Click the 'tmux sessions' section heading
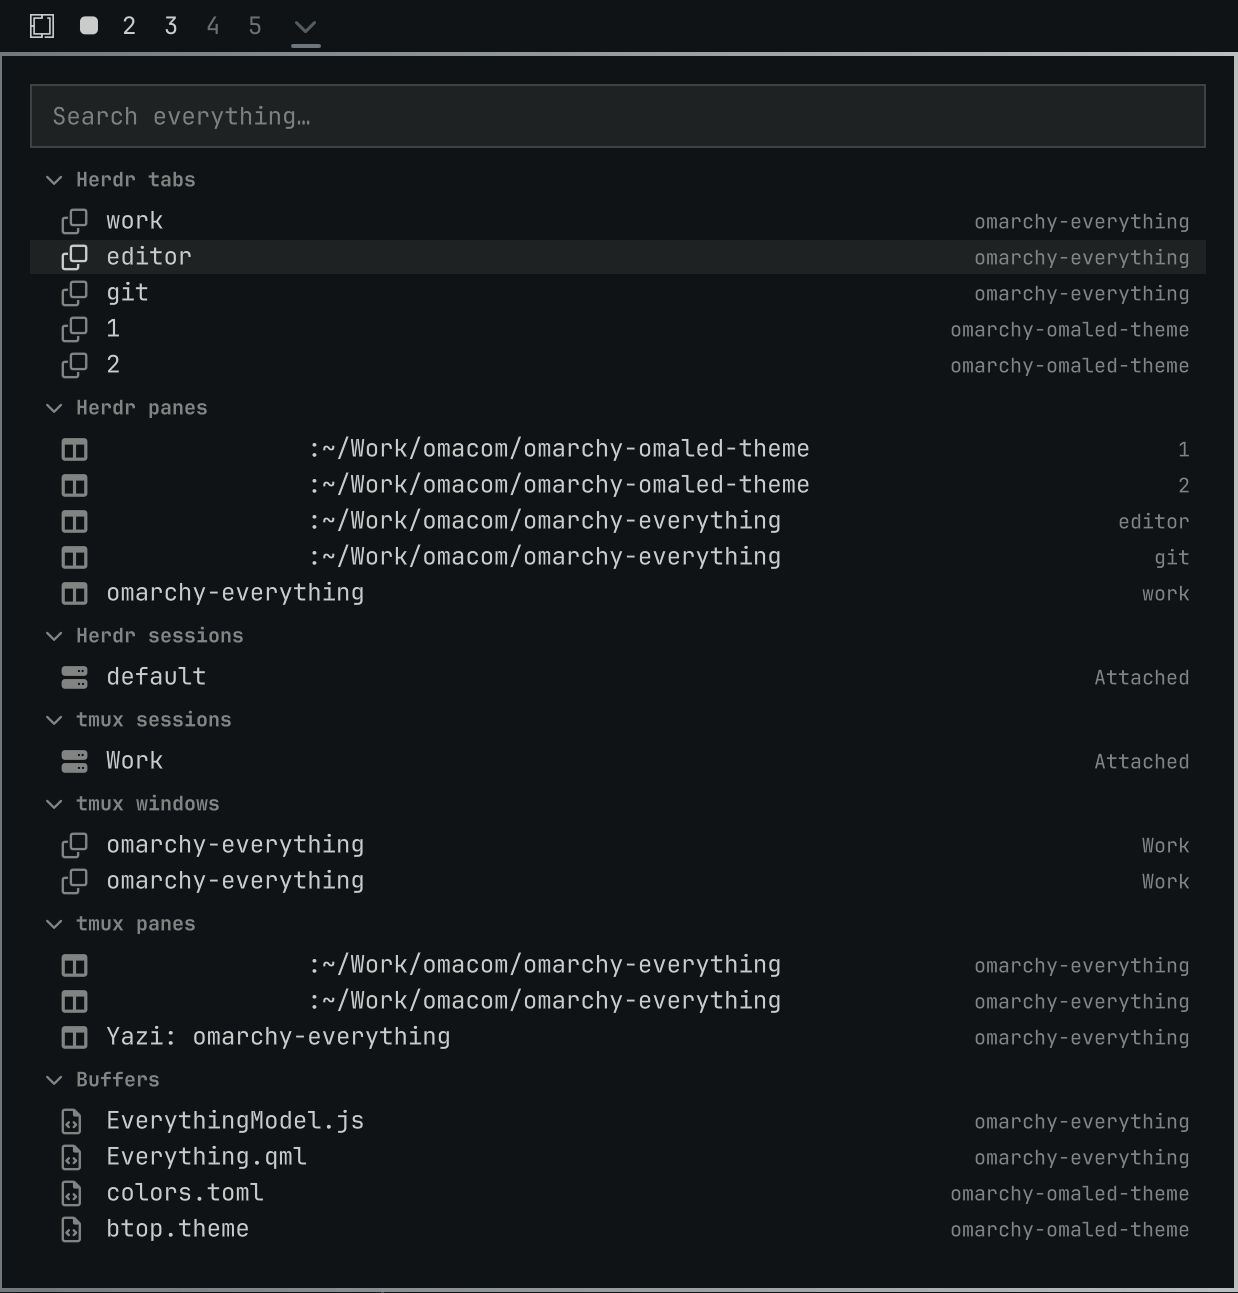 [154, 720]
